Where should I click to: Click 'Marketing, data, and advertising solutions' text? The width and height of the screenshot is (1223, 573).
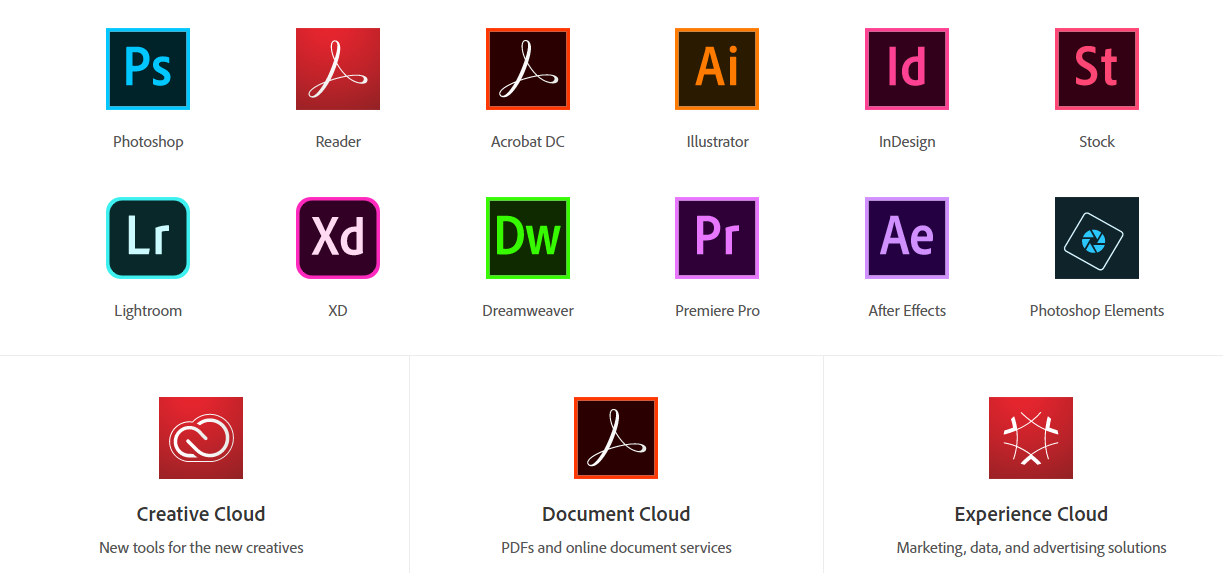click(1031, 548)
